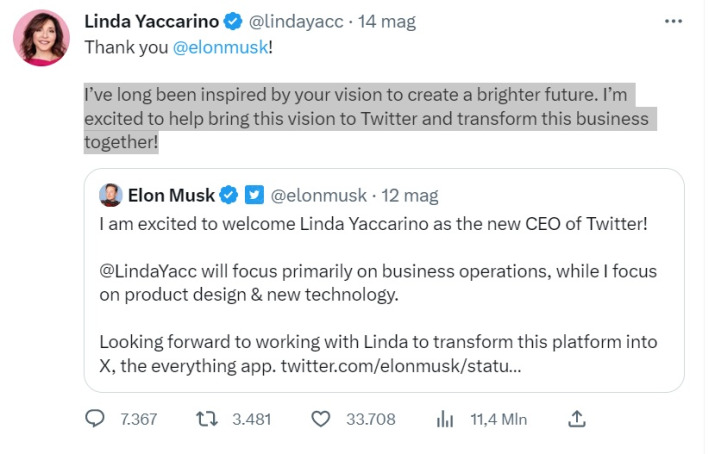Open view analytics bar chart icon
The image size is (715, 454).
pos(445,419)
